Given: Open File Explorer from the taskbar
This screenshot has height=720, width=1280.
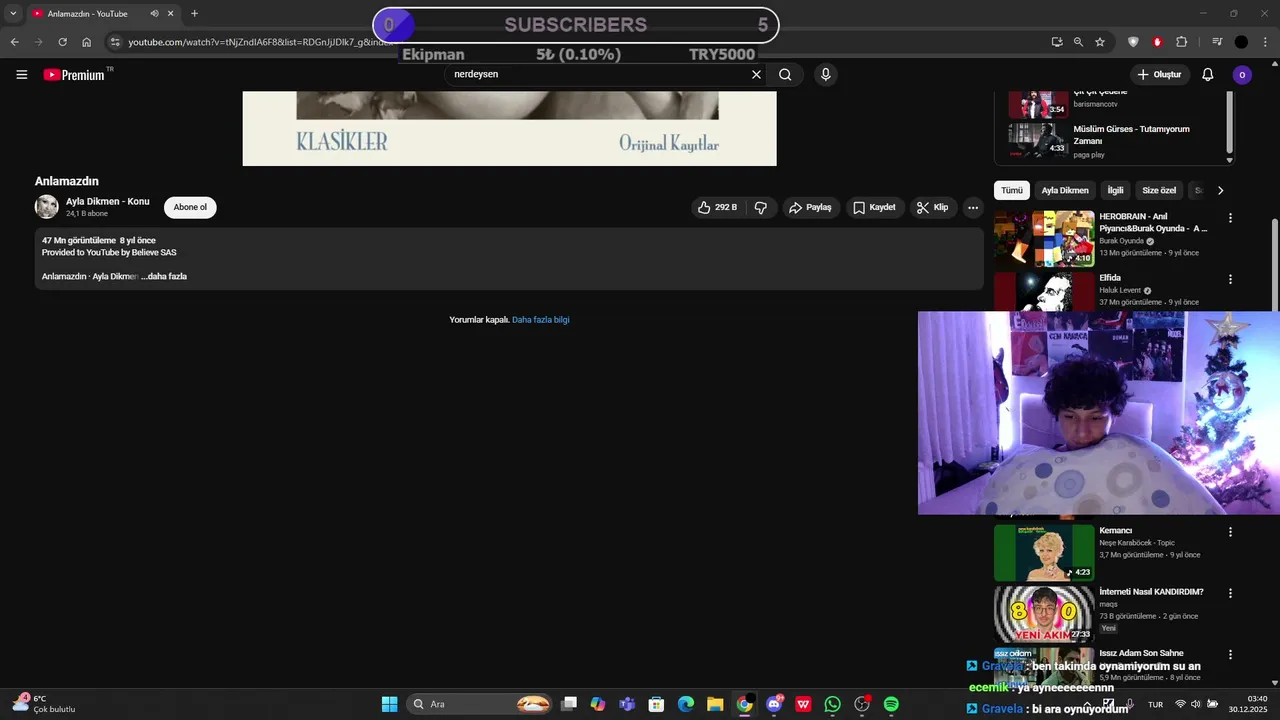Looking at the screenshot, I should coord(715,704).
